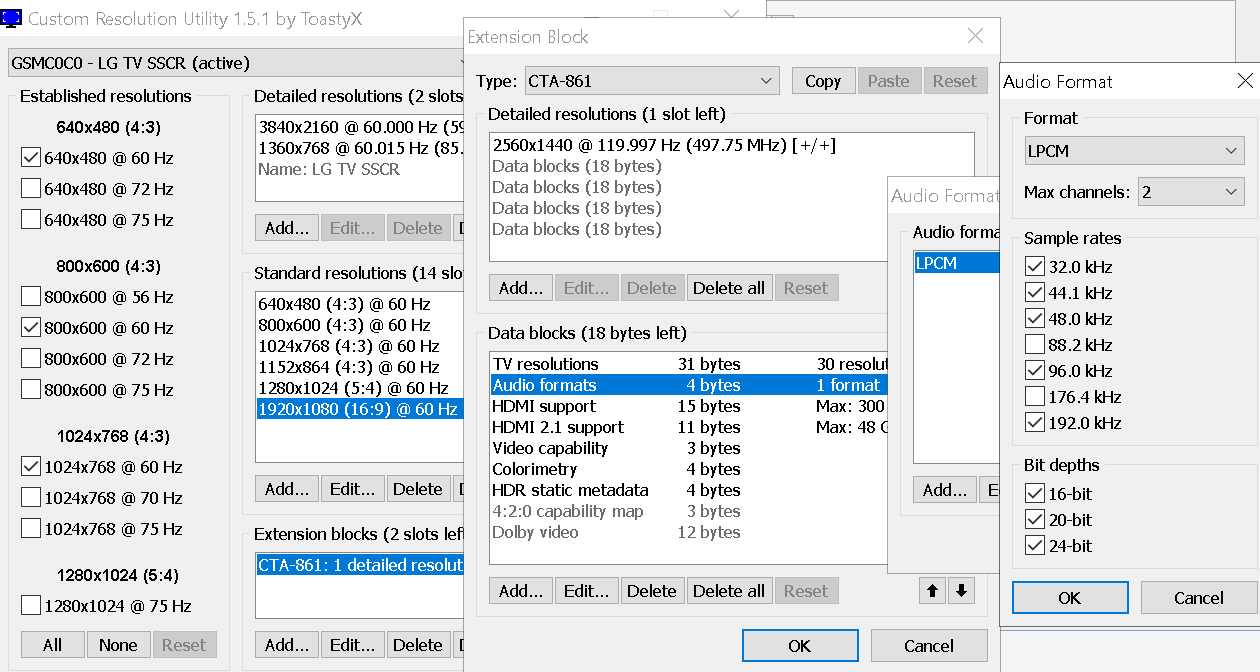Image resolution: width=1260 pixels, height=672 pixels.
Task: Uncheck the 192.0 kHz sample rate
Action: (1035, 423)
